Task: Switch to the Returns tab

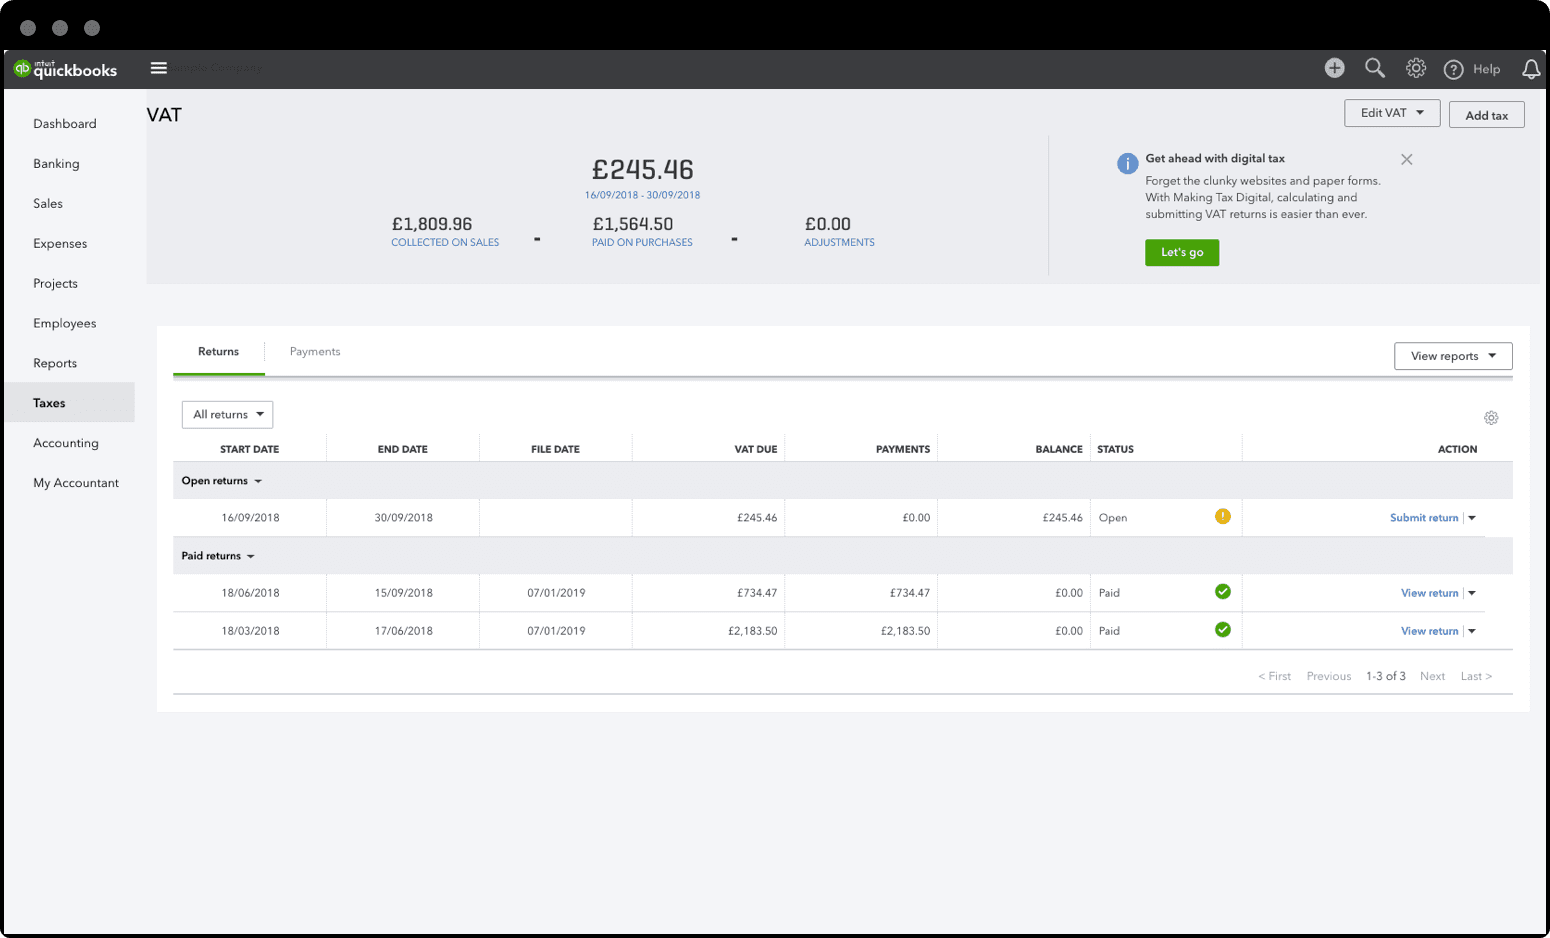Action: (x=218, y=352)
